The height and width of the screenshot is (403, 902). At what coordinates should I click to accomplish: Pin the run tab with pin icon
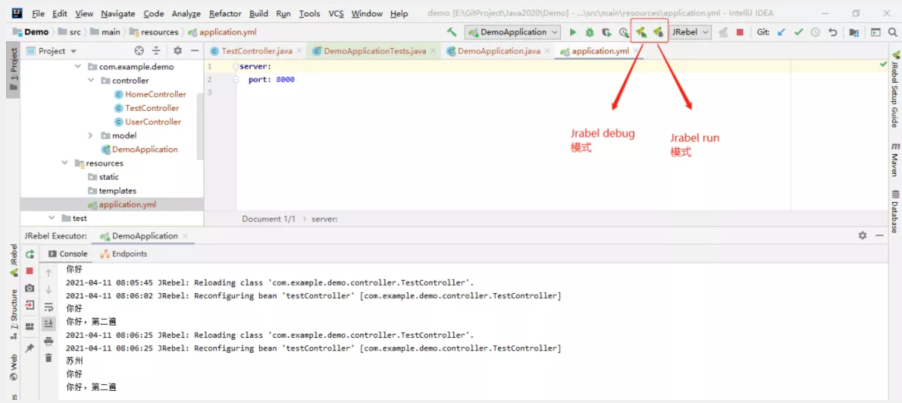coord(30,348)
